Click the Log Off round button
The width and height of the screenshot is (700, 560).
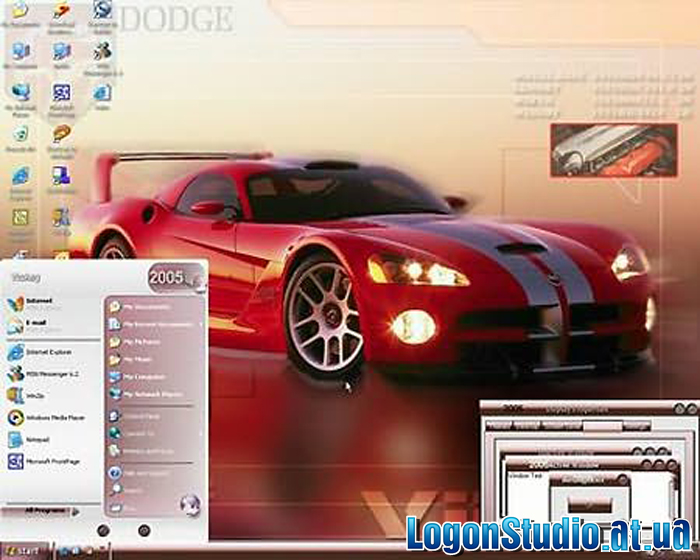click(103, 531)
